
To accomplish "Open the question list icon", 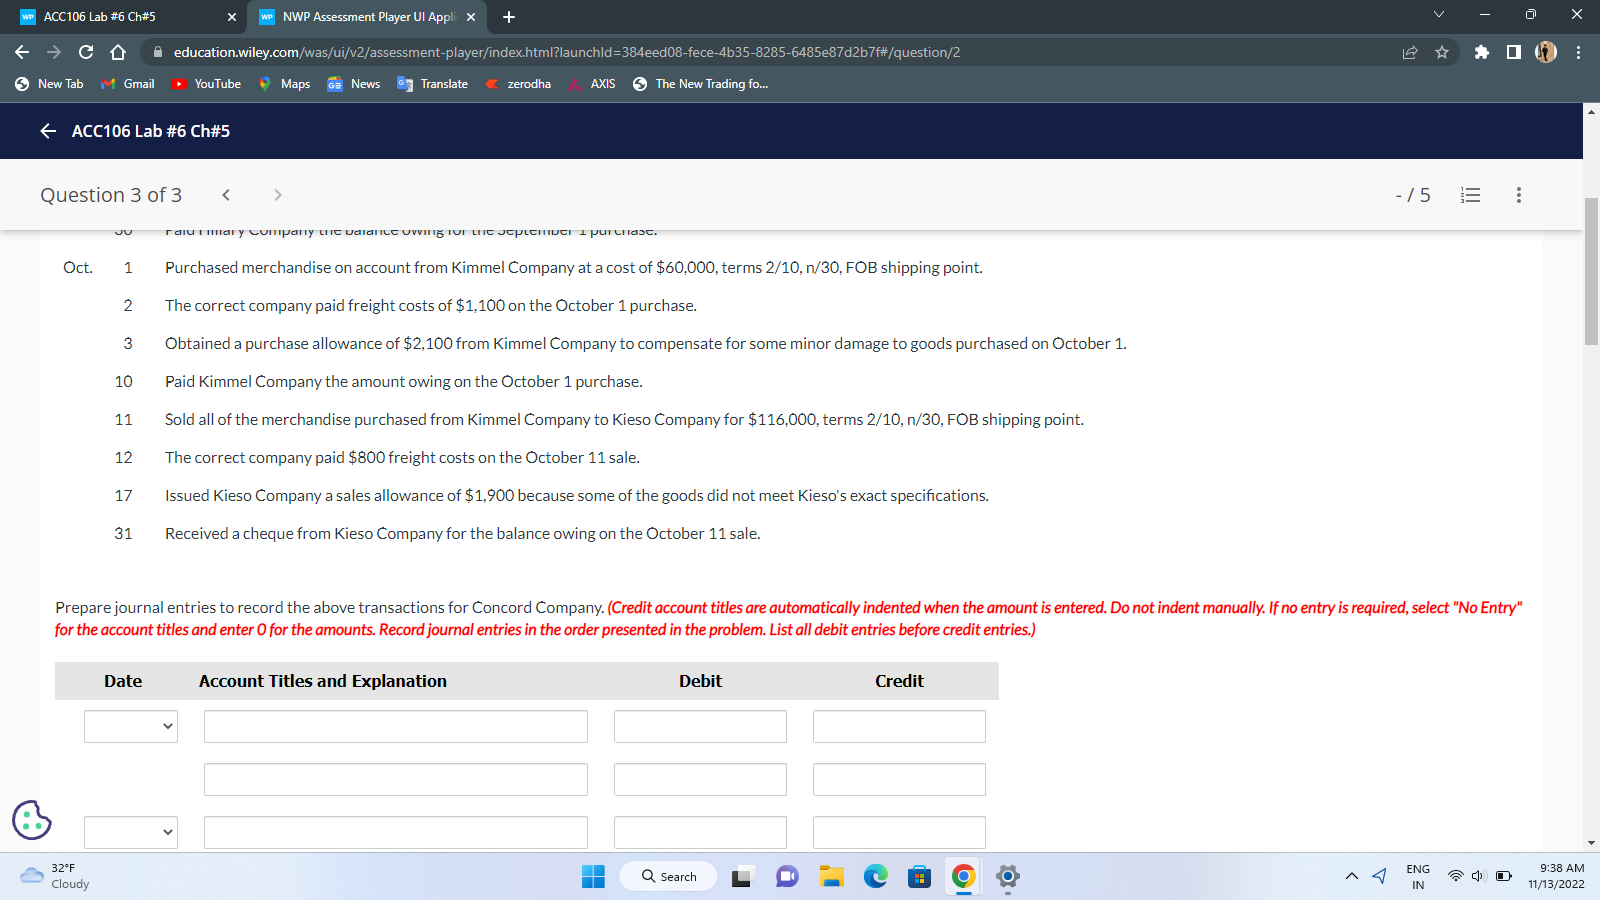I will point(1470,195).
